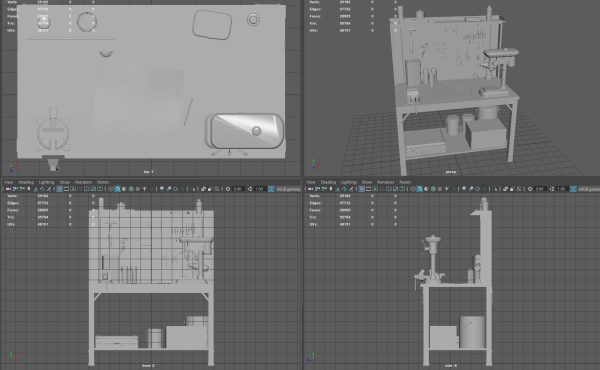Click 'Verts:' HUD label in front view
The image size is (600, 370).
pos(11,196)
